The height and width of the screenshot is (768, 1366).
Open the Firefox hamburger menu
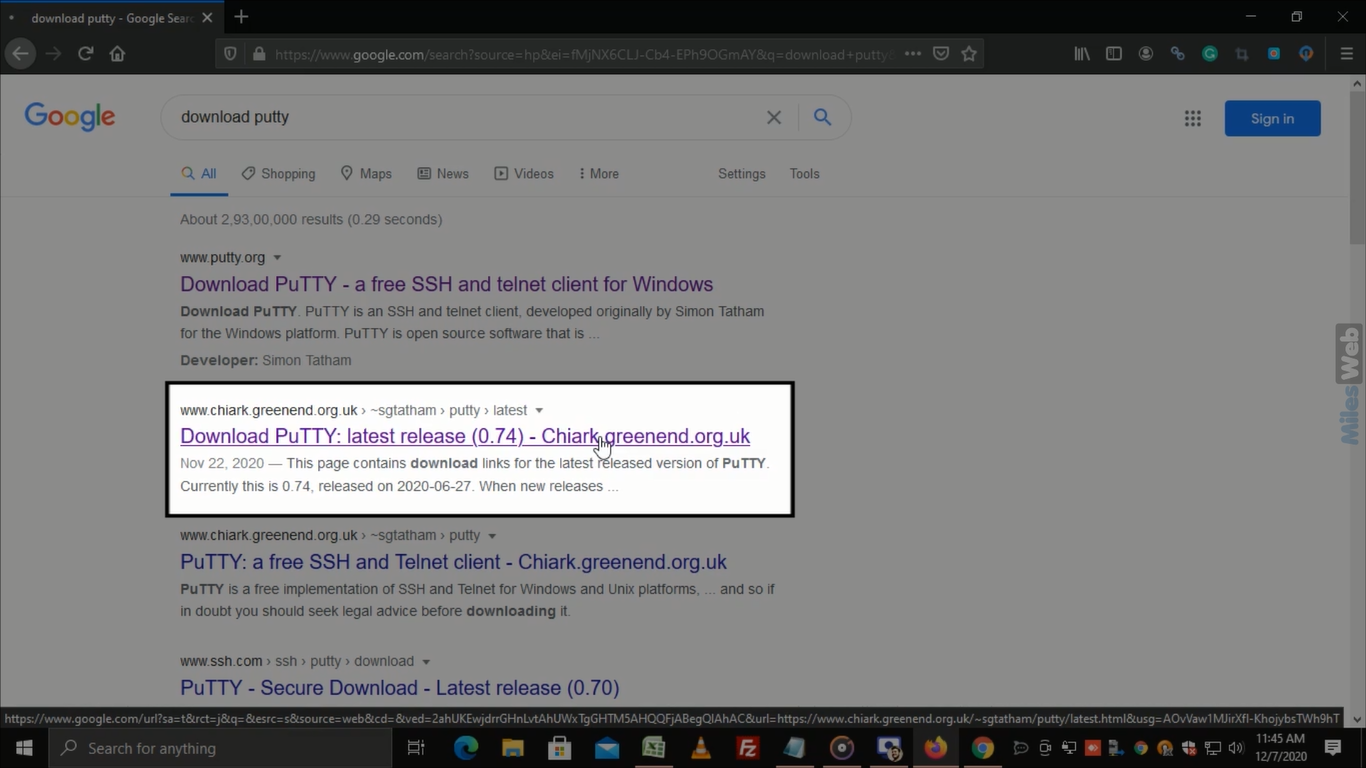tap(1346, 54)
